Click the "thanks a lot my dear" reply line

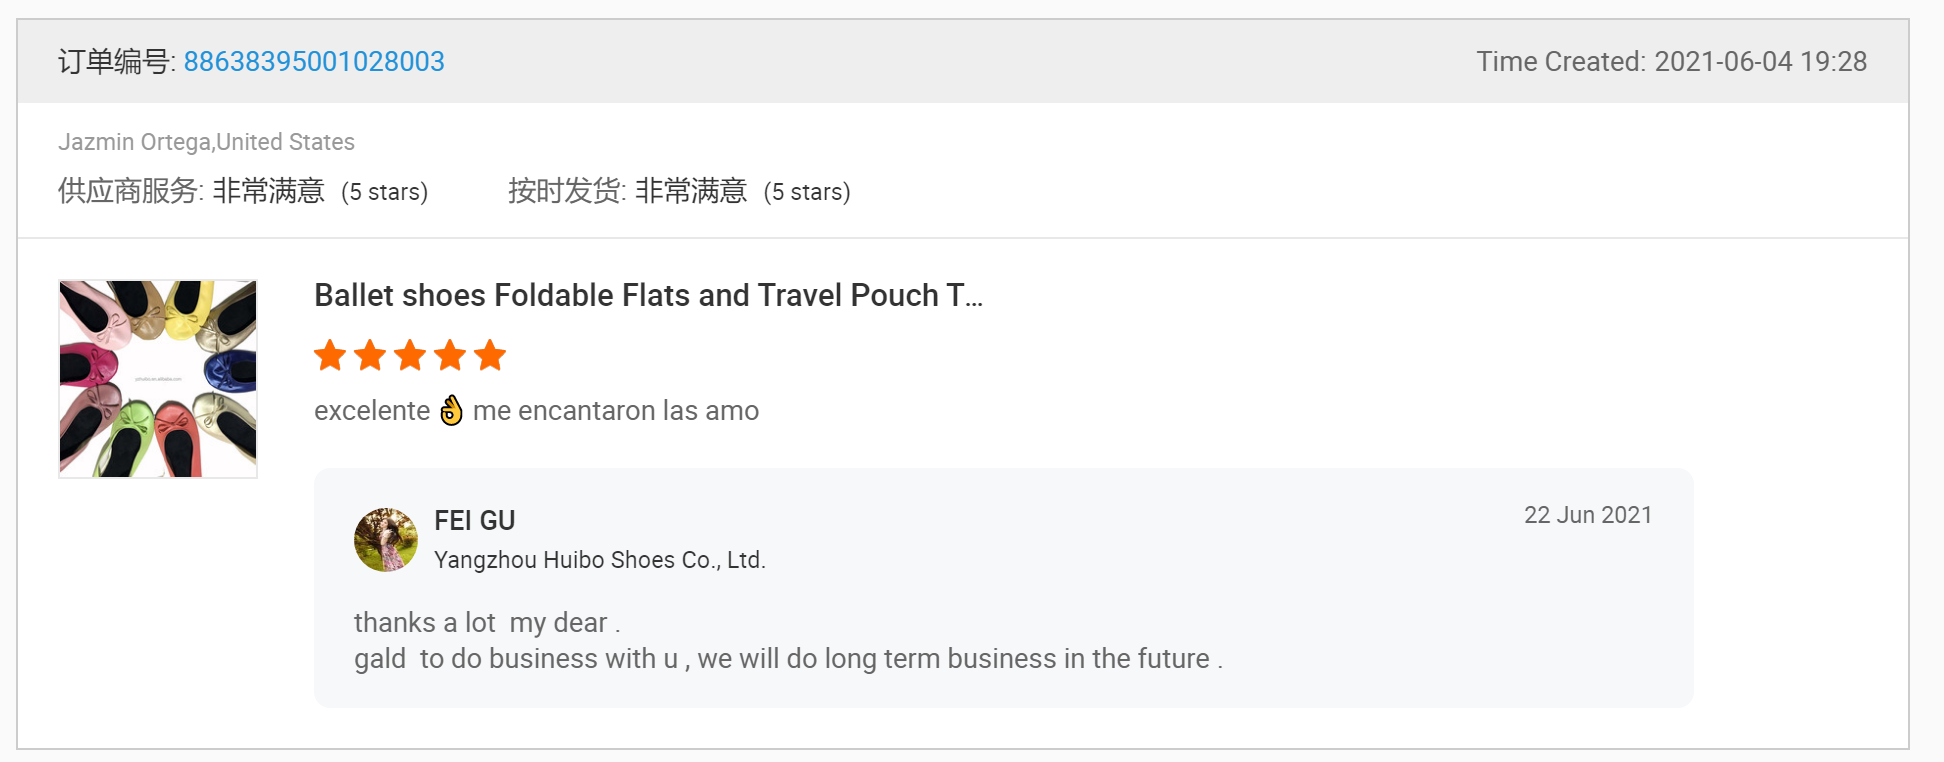tap(487, 623)
